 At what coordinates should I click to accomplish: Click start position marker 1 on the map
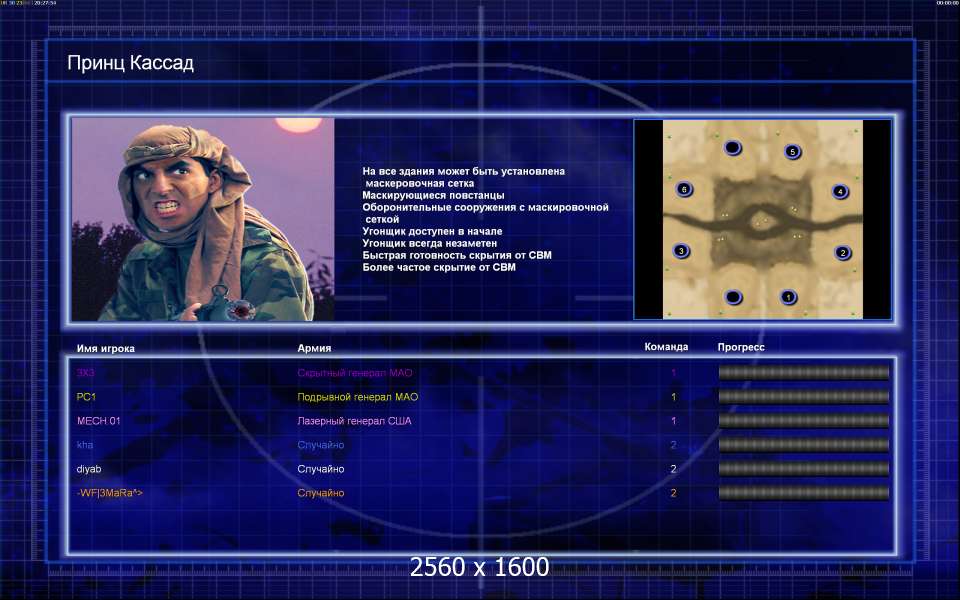coord(788,297)
